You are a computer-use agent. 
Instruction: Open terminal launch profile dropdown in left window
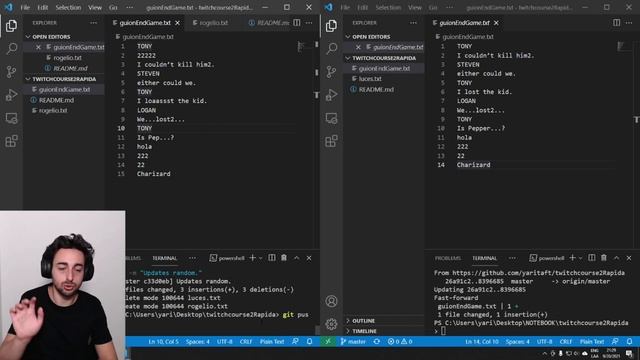pos(260,258)
